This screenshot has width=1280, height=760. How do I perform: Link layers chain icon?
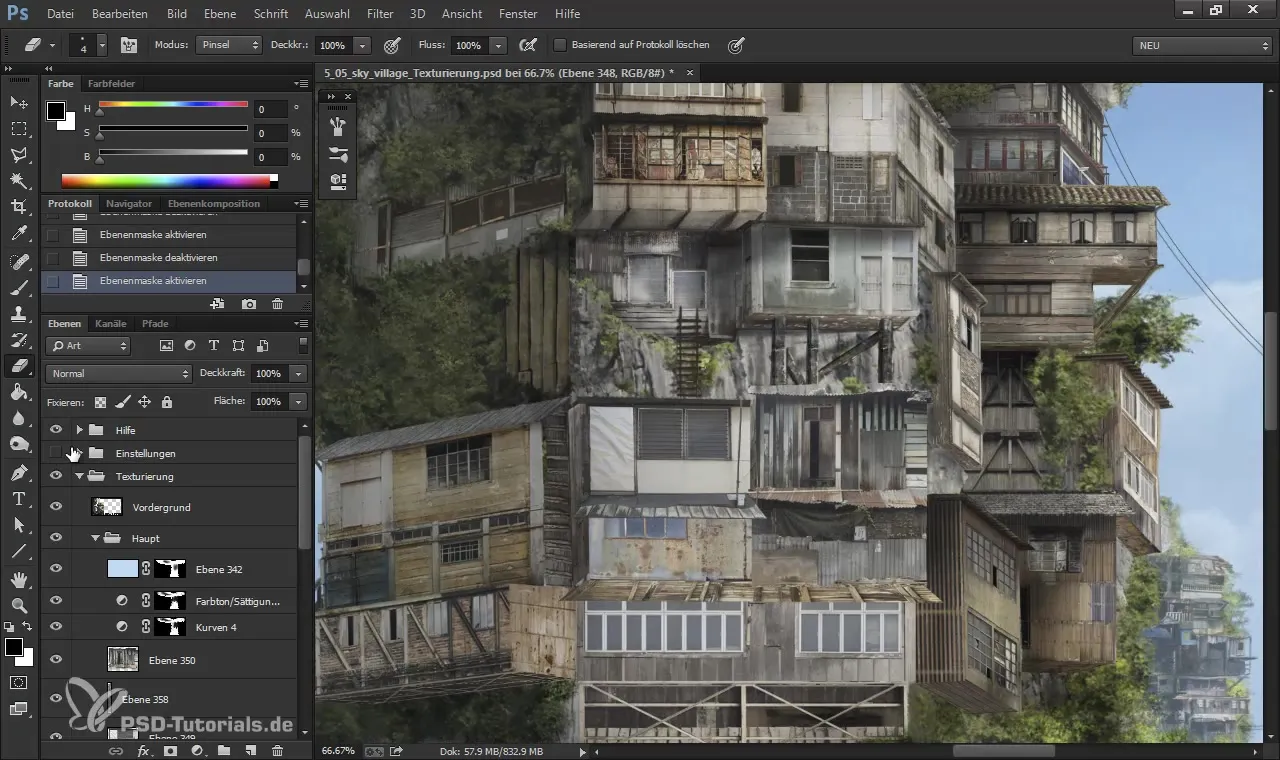coord(115,750)
